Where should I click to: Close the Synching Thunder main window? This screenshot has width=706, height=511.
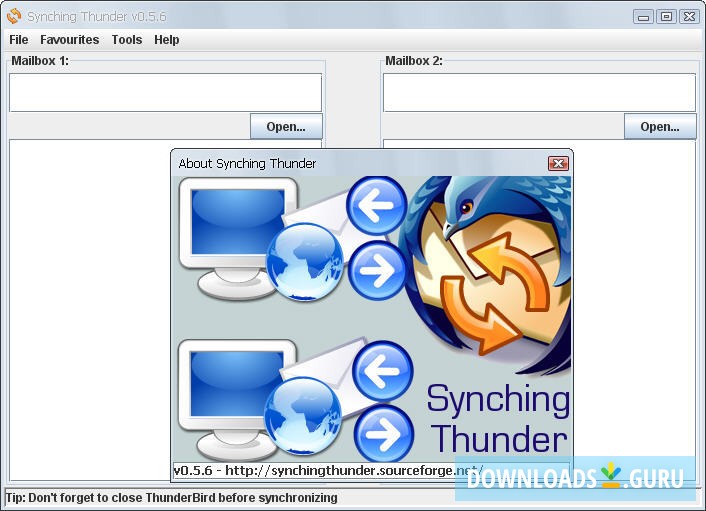coord(689,17)
